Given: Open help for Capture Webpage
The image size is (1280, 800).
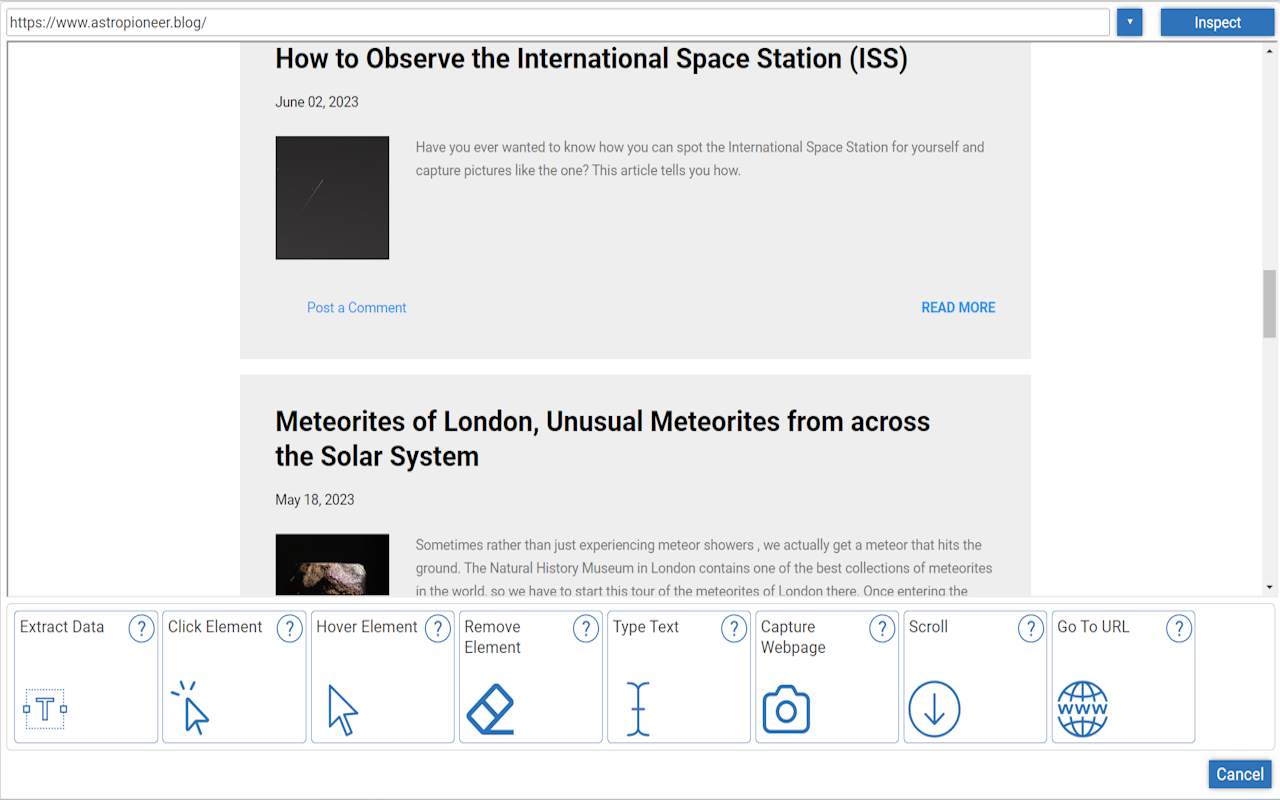Looking at the screenshot, I should click(x=882, y=628).
